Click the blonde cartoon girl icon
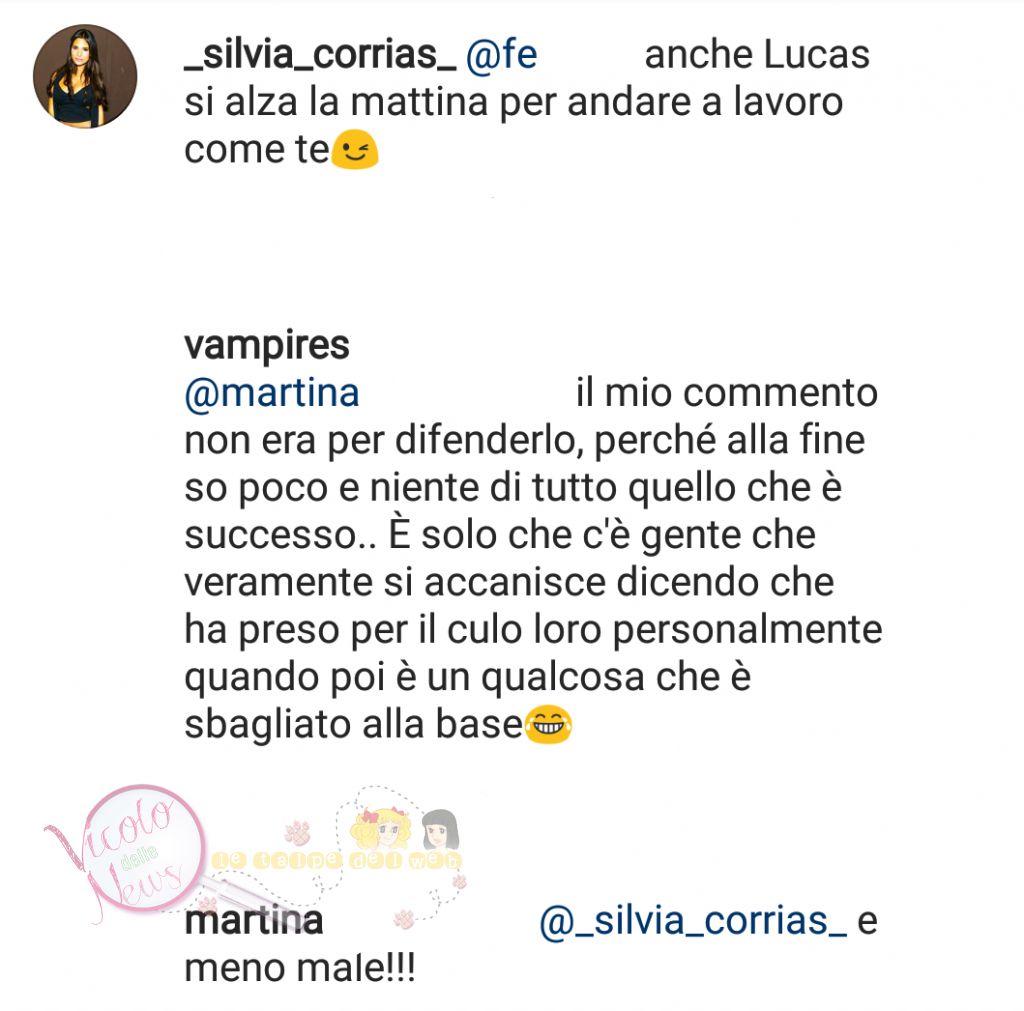Screen dimensions: 1024x1011 [381, 829]
